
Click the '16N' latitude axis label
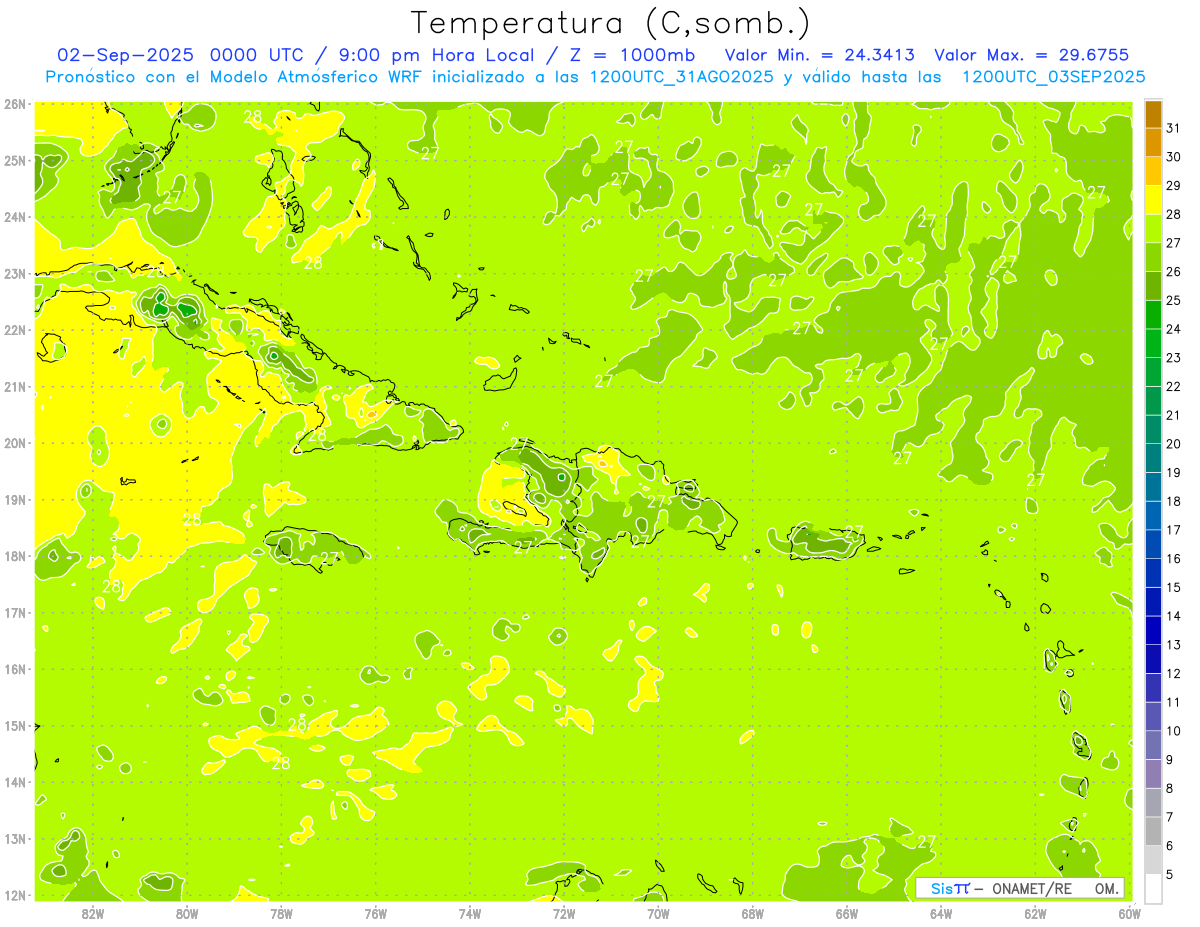tap(15, 669)
